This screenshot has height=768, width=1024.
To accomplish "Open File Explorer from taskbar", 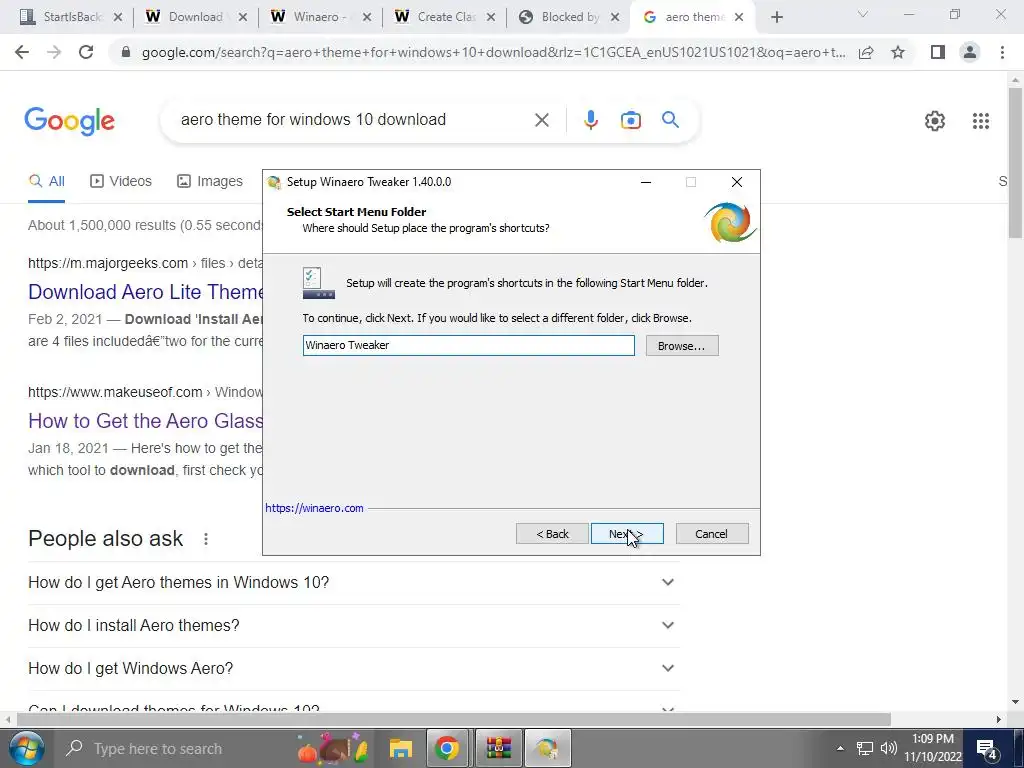I will (x=401, y=748).
